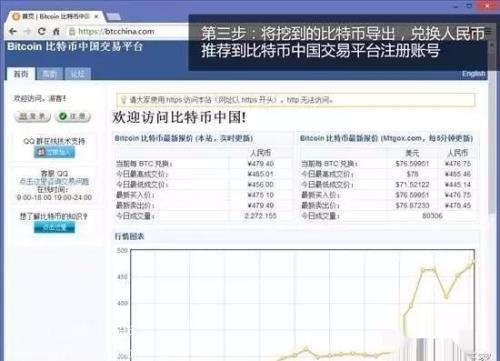Open the 点击这里咨询交易问题 link
The image size is (500, 361).
[x=54, y=181]
